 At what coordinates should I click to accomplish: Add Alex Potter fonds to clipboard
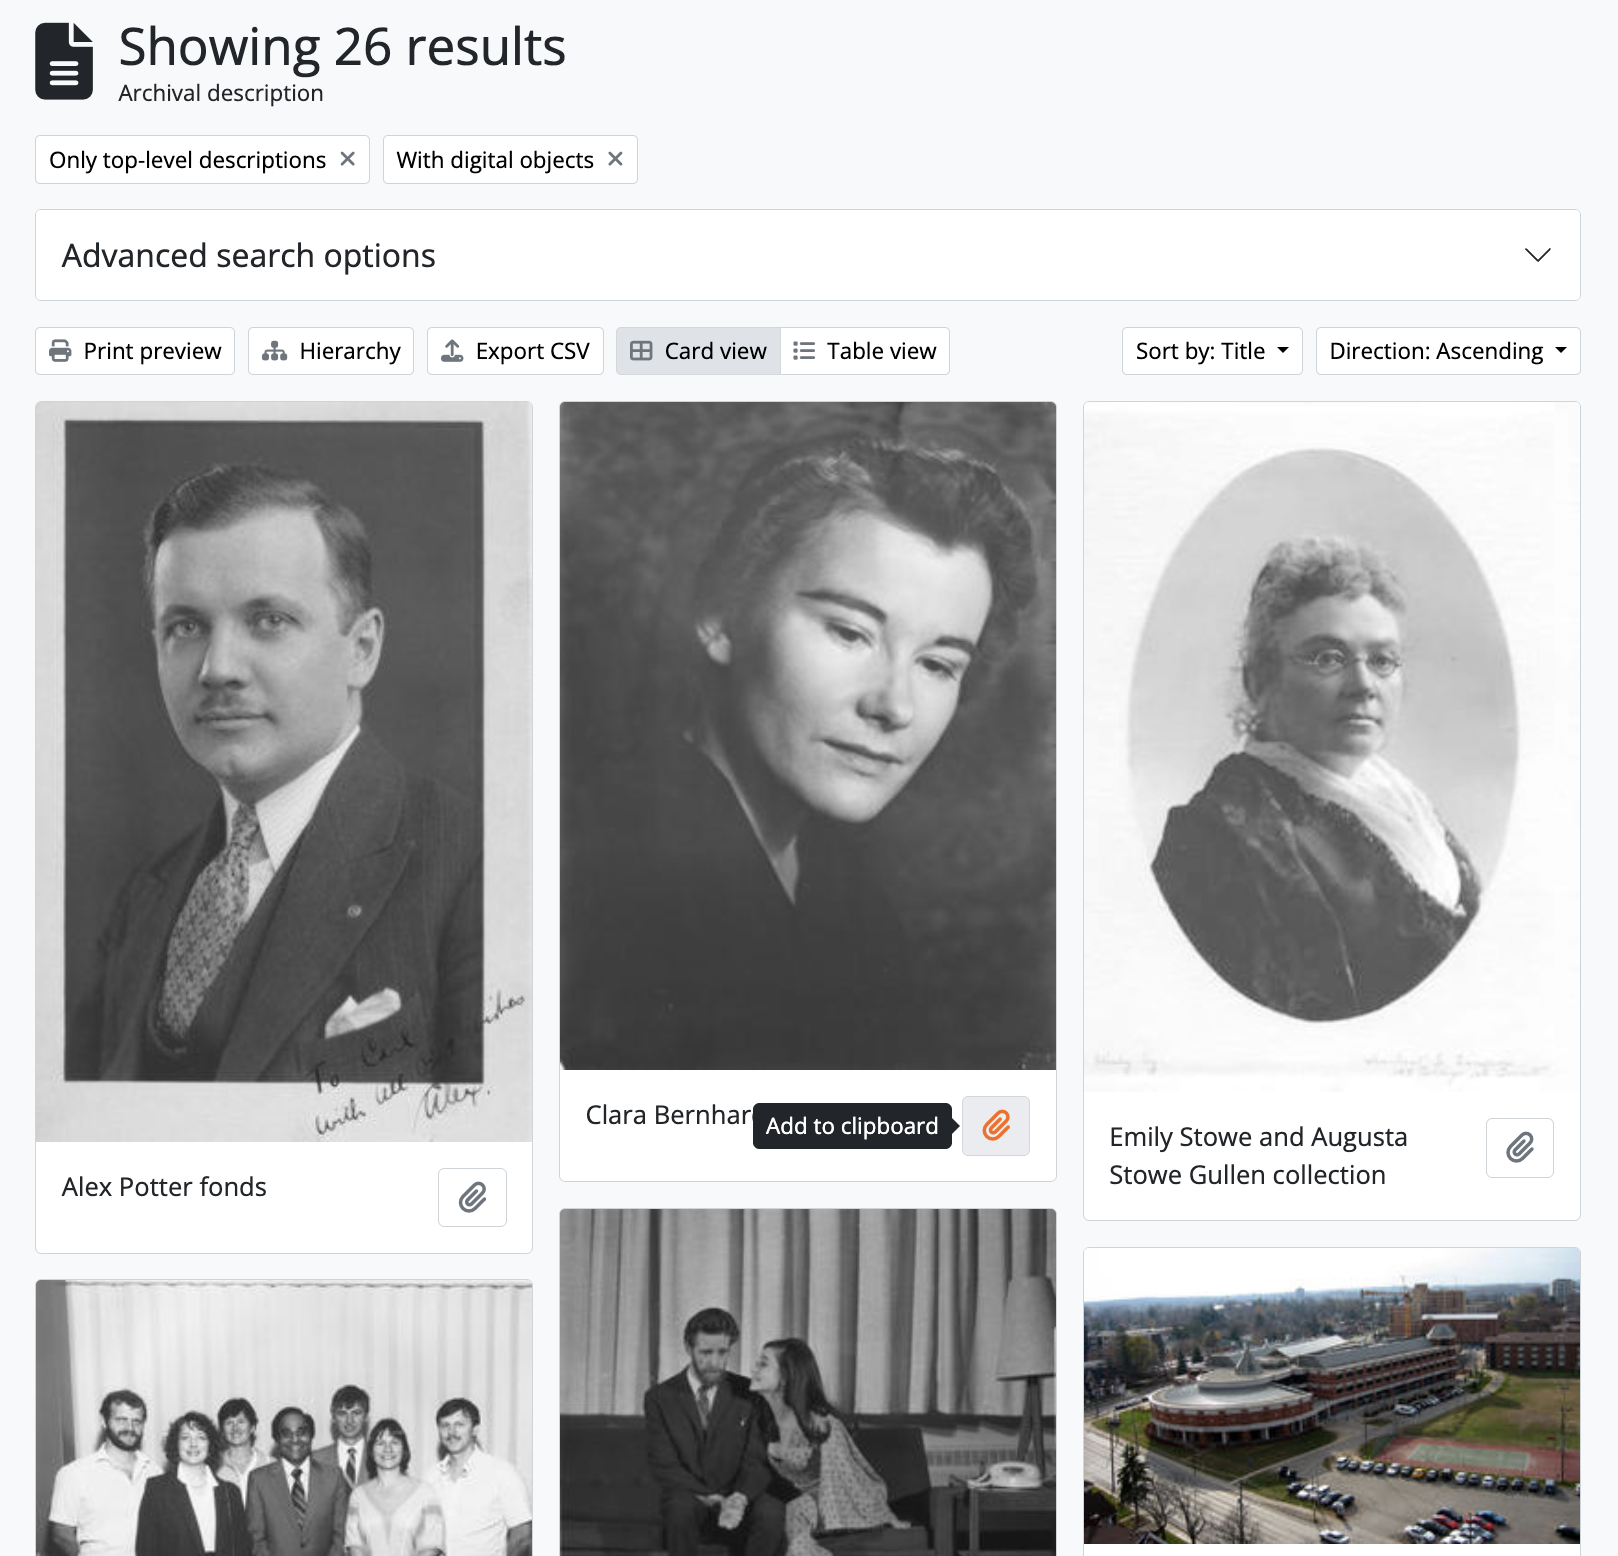click(x=472, y=1197)
